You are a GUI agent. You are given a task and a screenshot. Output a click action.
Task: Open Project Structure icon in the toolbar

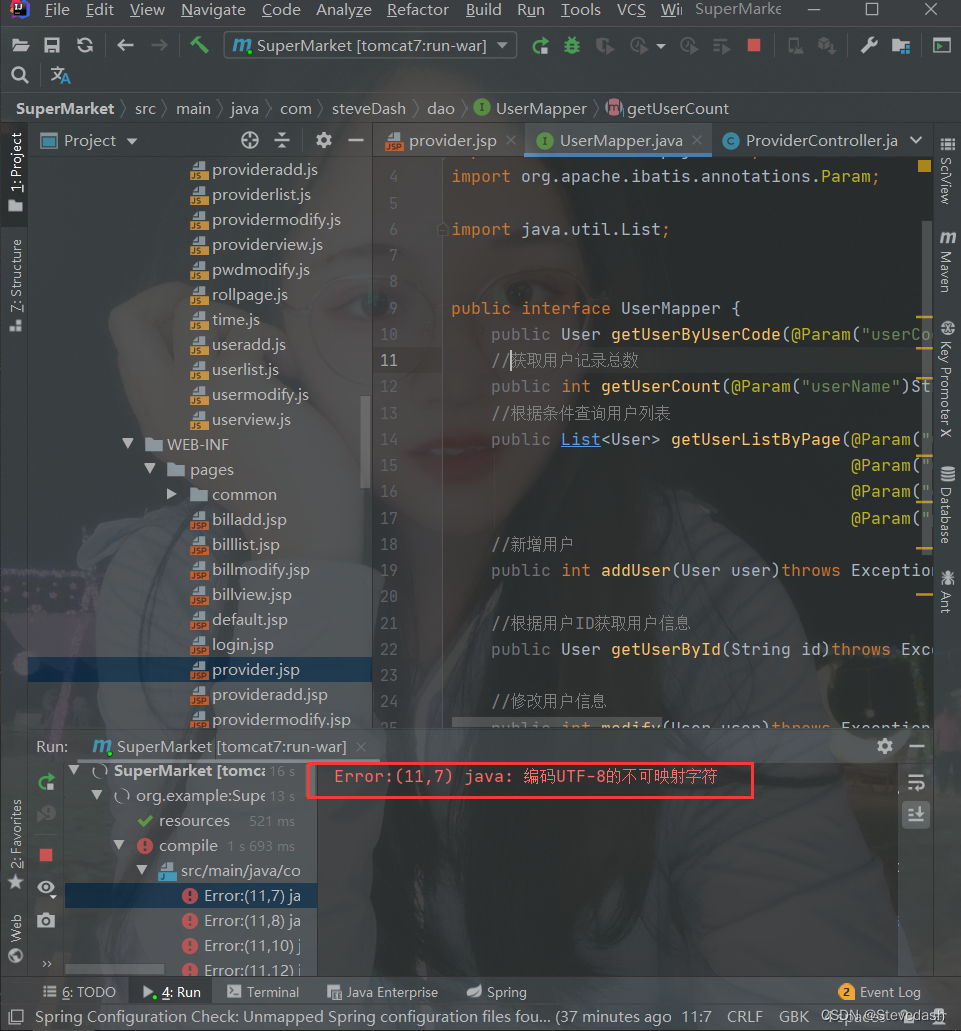(901, 45)
